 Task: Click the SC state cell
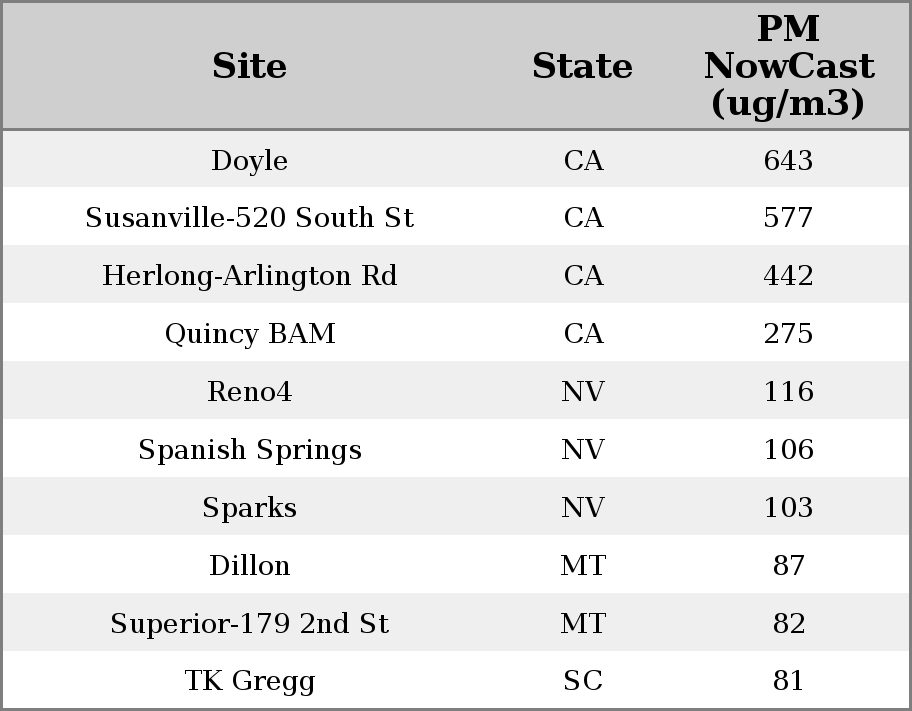(x=583, y=682)
